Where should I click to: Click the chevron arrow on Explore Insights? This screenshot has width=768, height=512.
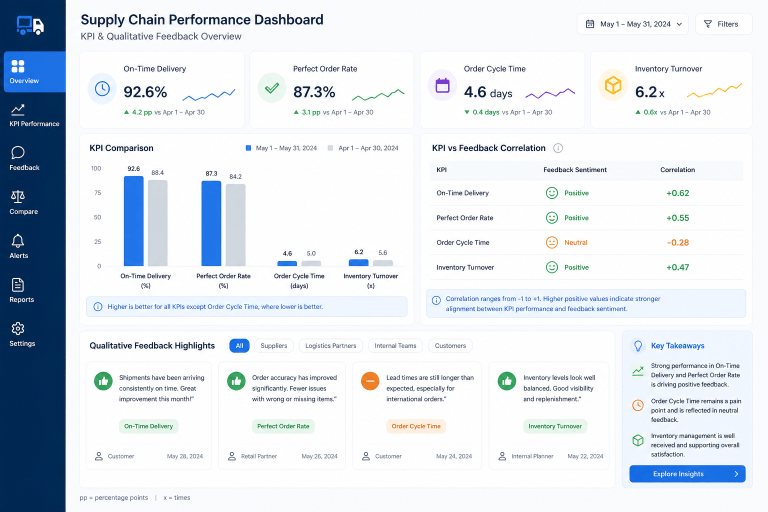coord(736,474)
